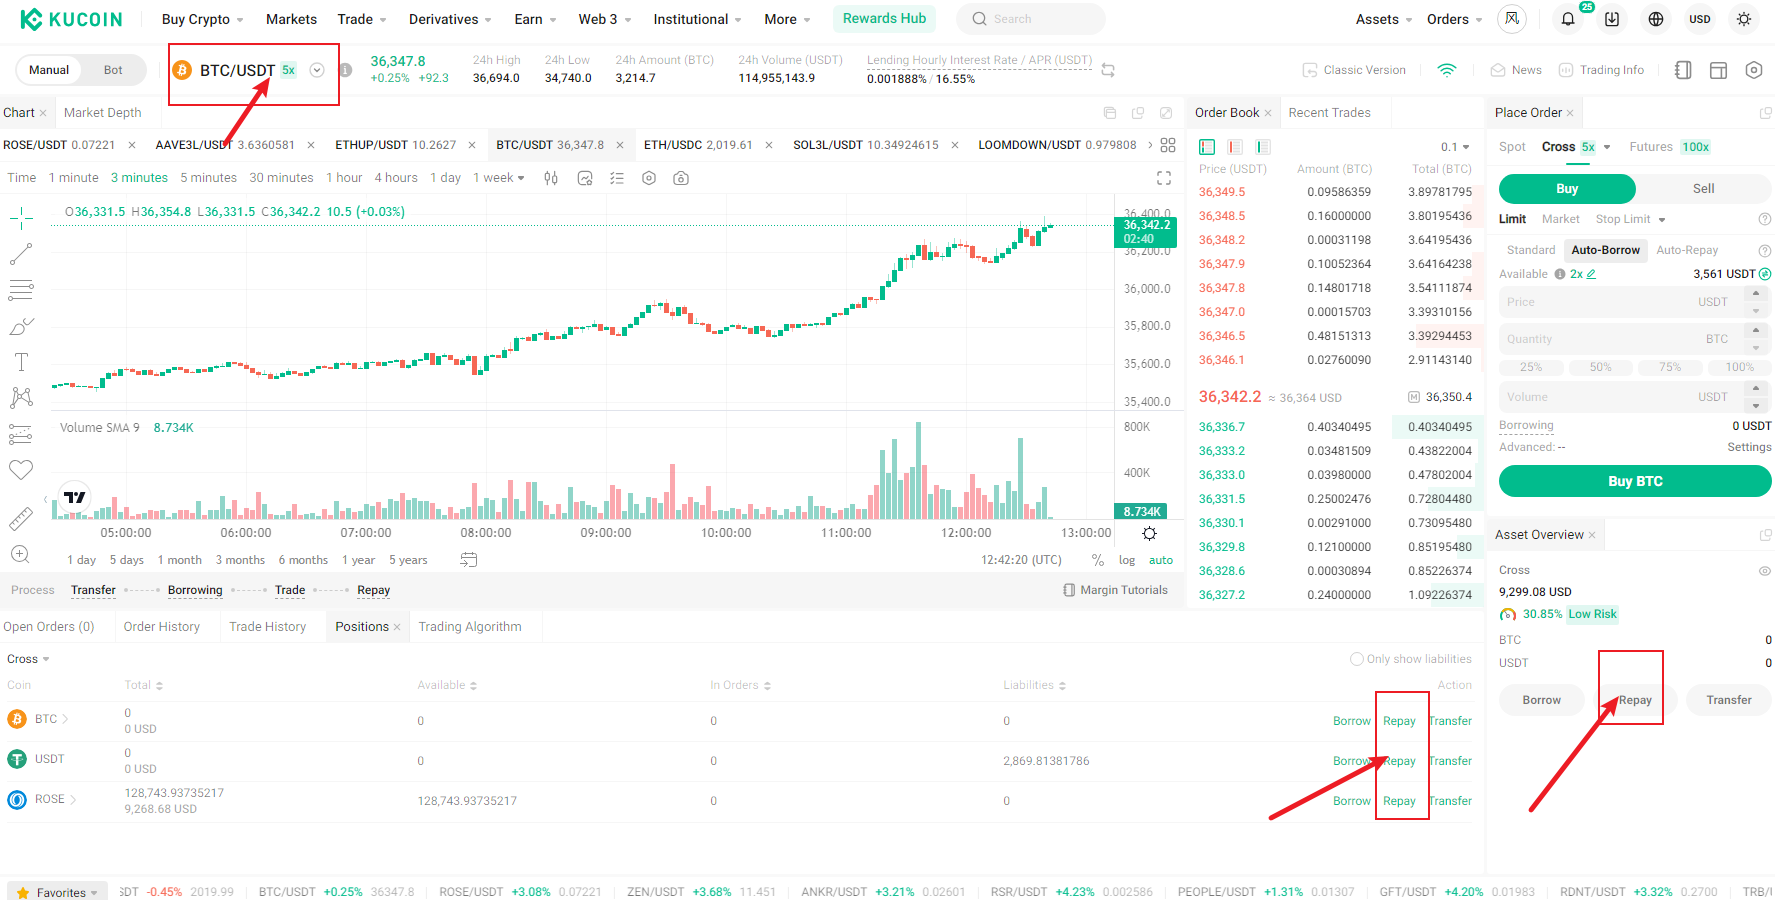Click the info icon beside BTC/USDT pair
This screenshot has width=1775, height=900.
coord(345,70)
